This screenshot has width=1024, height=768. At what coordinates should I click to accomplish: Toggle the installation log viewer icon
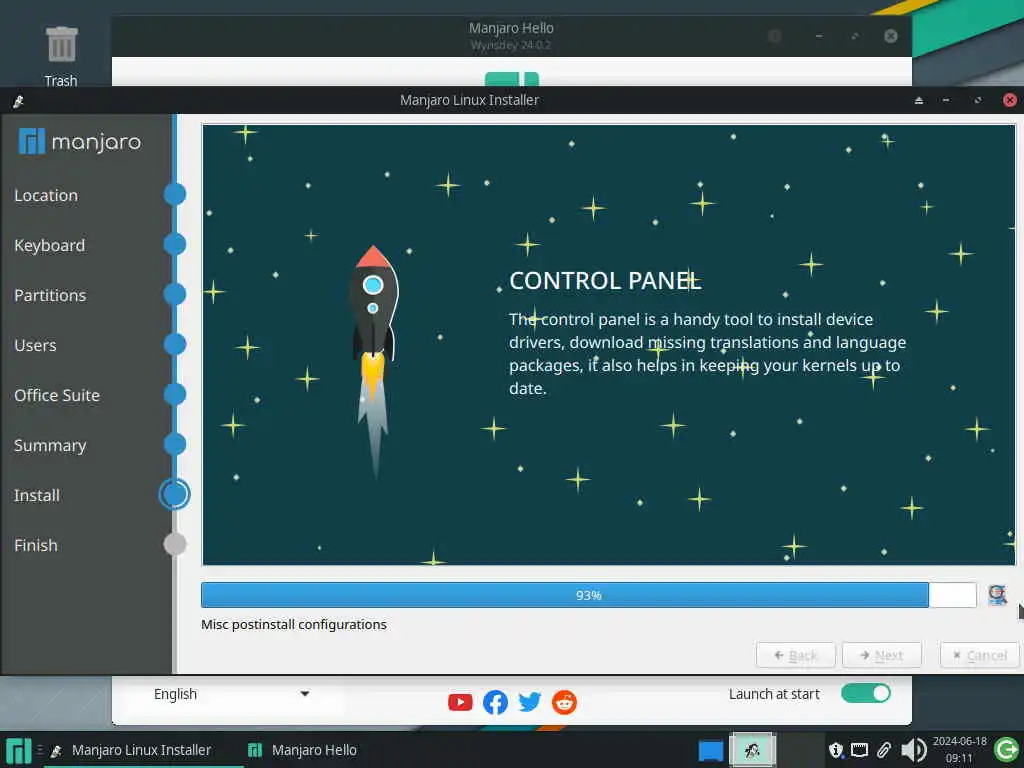tap(997, 595)
